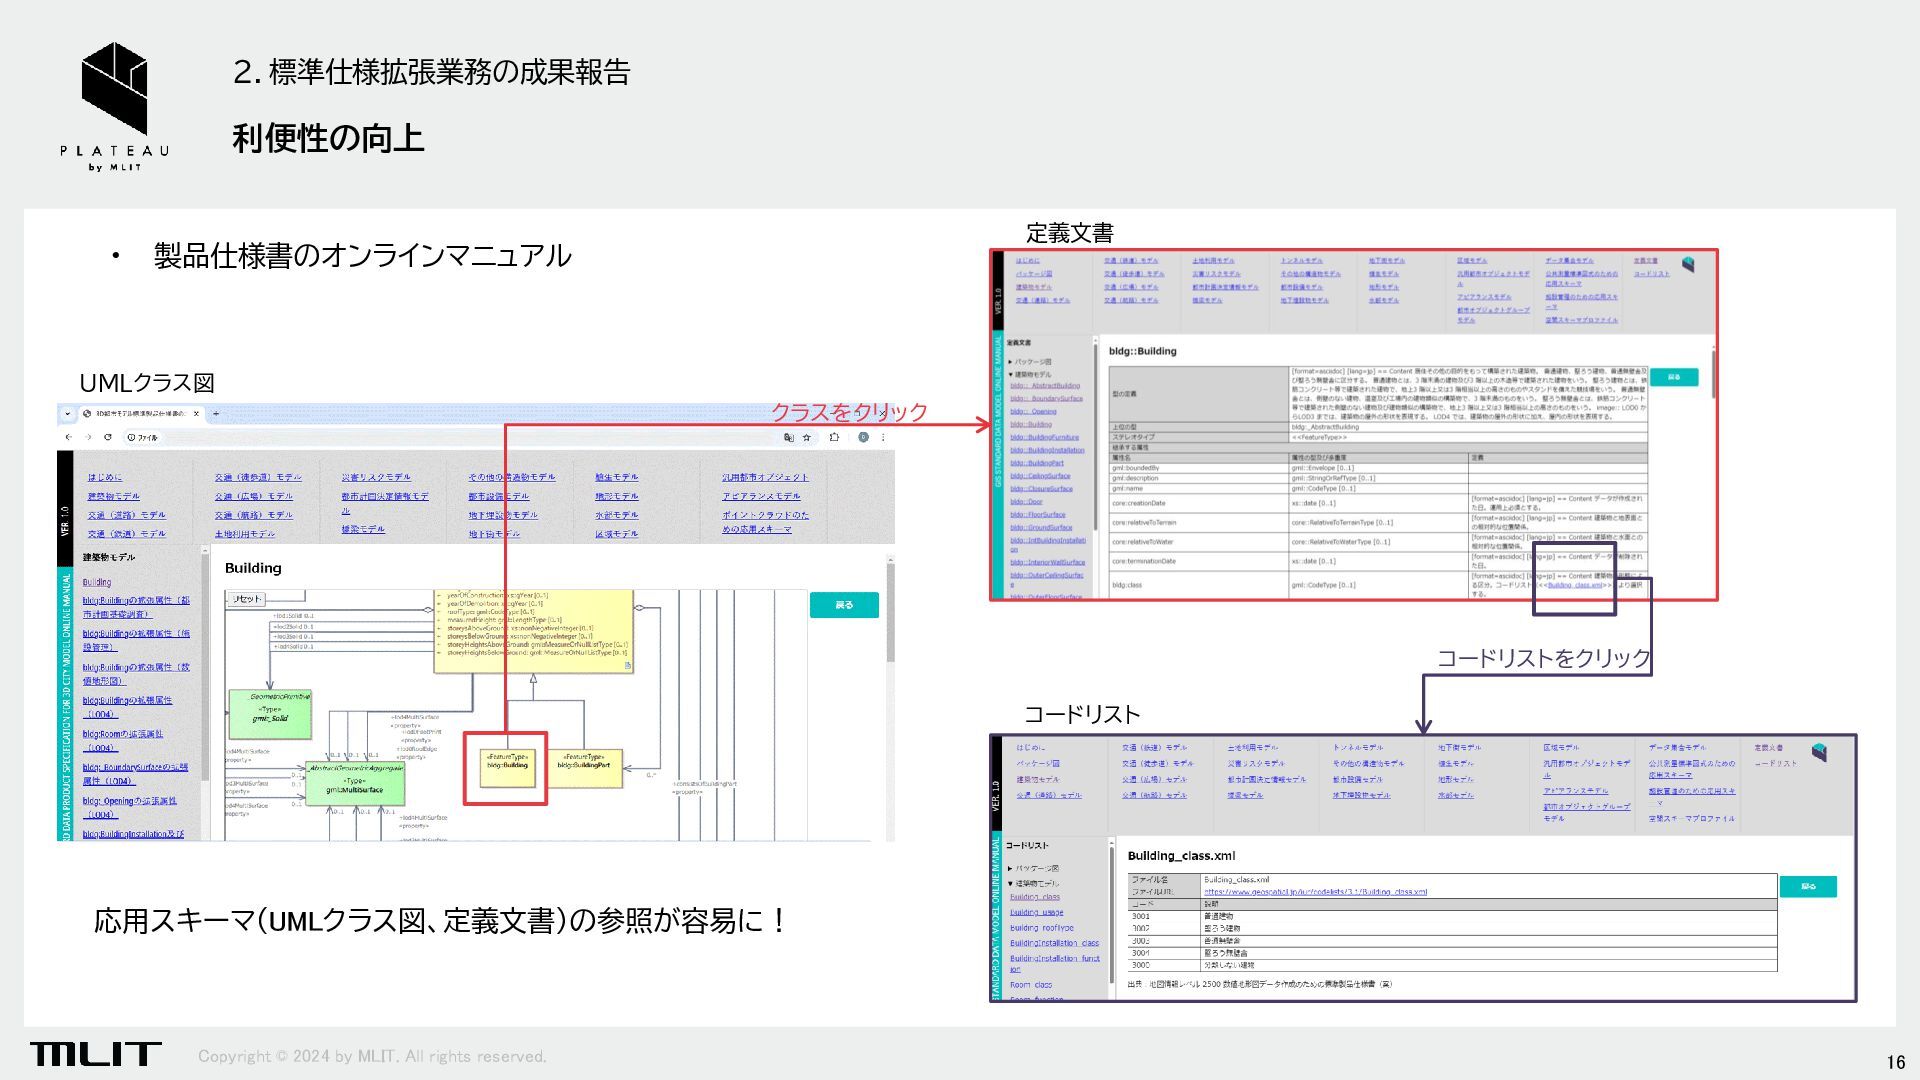Click the リセット button on UML diagram
Viewport: 1920px width, 1080px height.
pos(246,599)
